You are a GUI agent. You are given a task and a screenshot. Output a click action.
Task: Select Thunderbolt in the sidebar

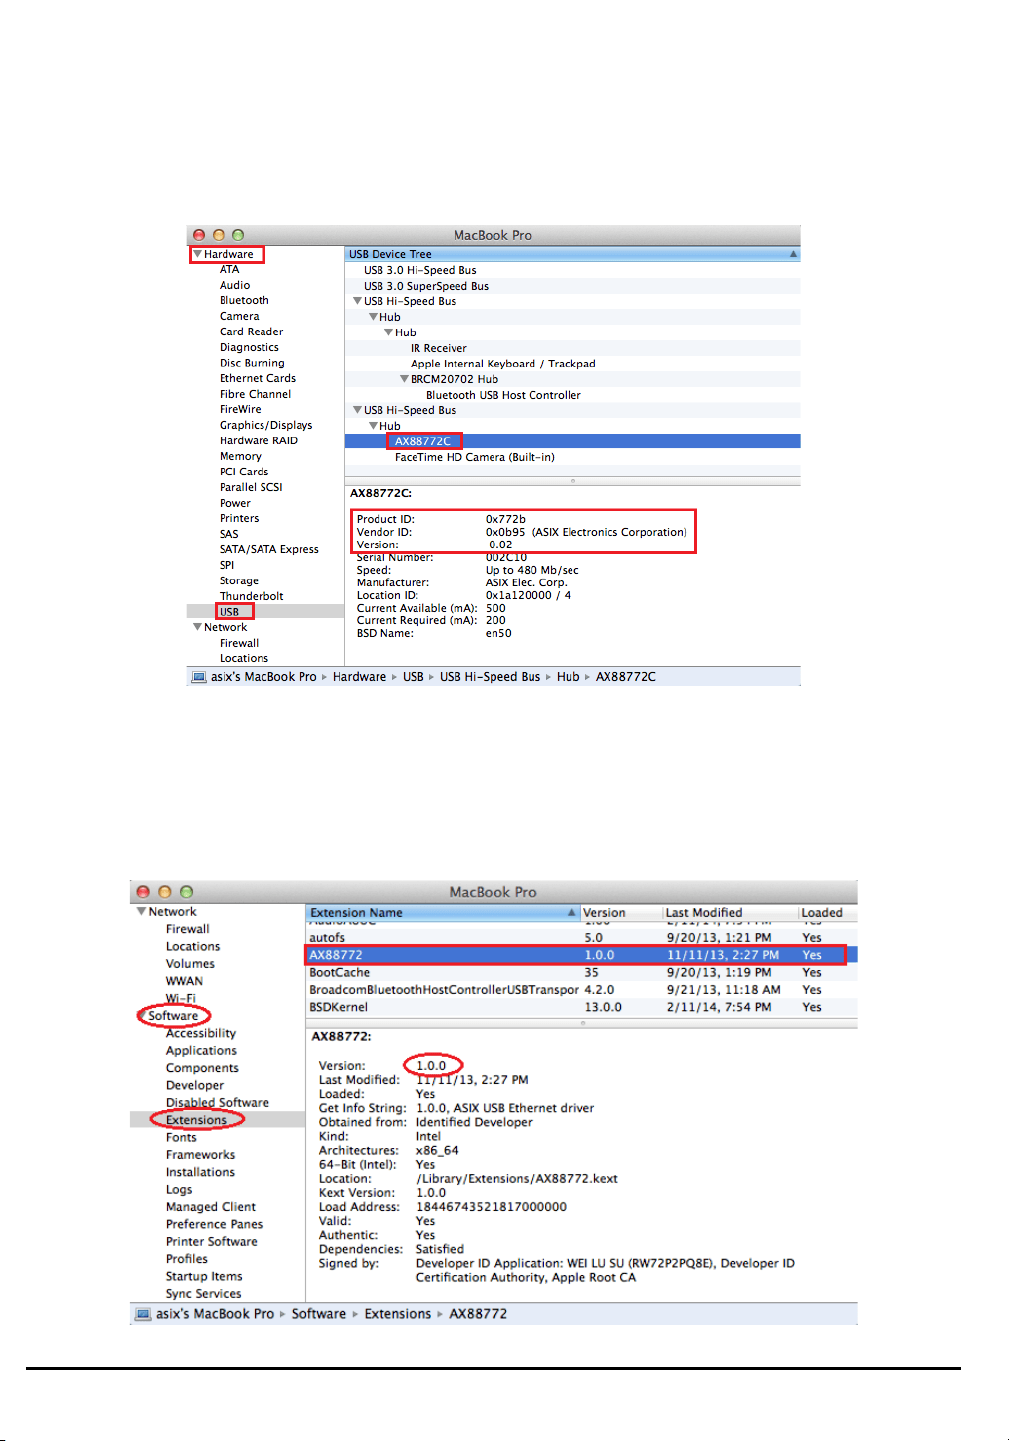coord(251,596)
